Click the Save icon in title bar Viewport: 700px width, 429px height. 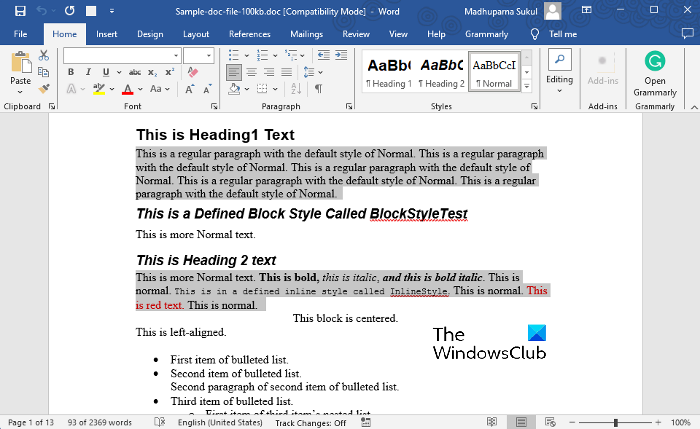[x=20, y=11]
